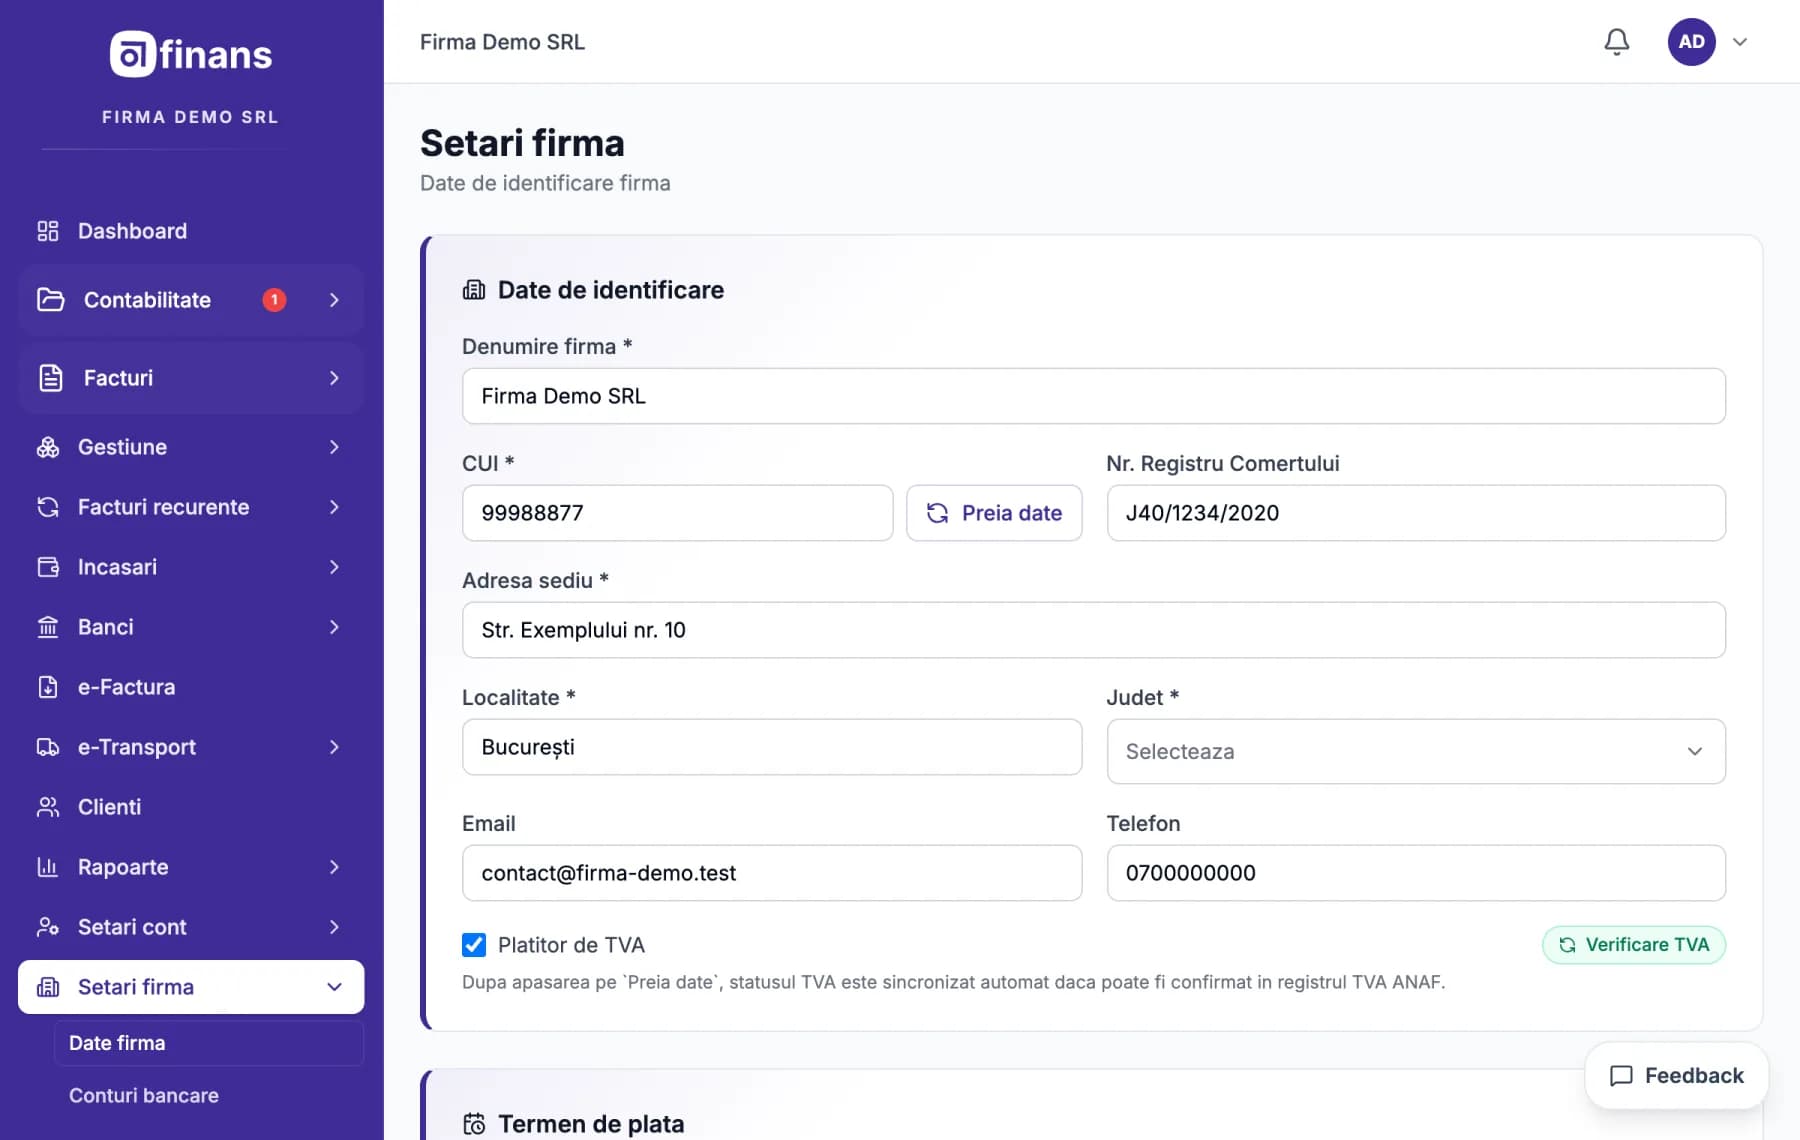Click the Denumire firma input field
Screen dimensions: 1800x1140
click(x=1093, y=396)
